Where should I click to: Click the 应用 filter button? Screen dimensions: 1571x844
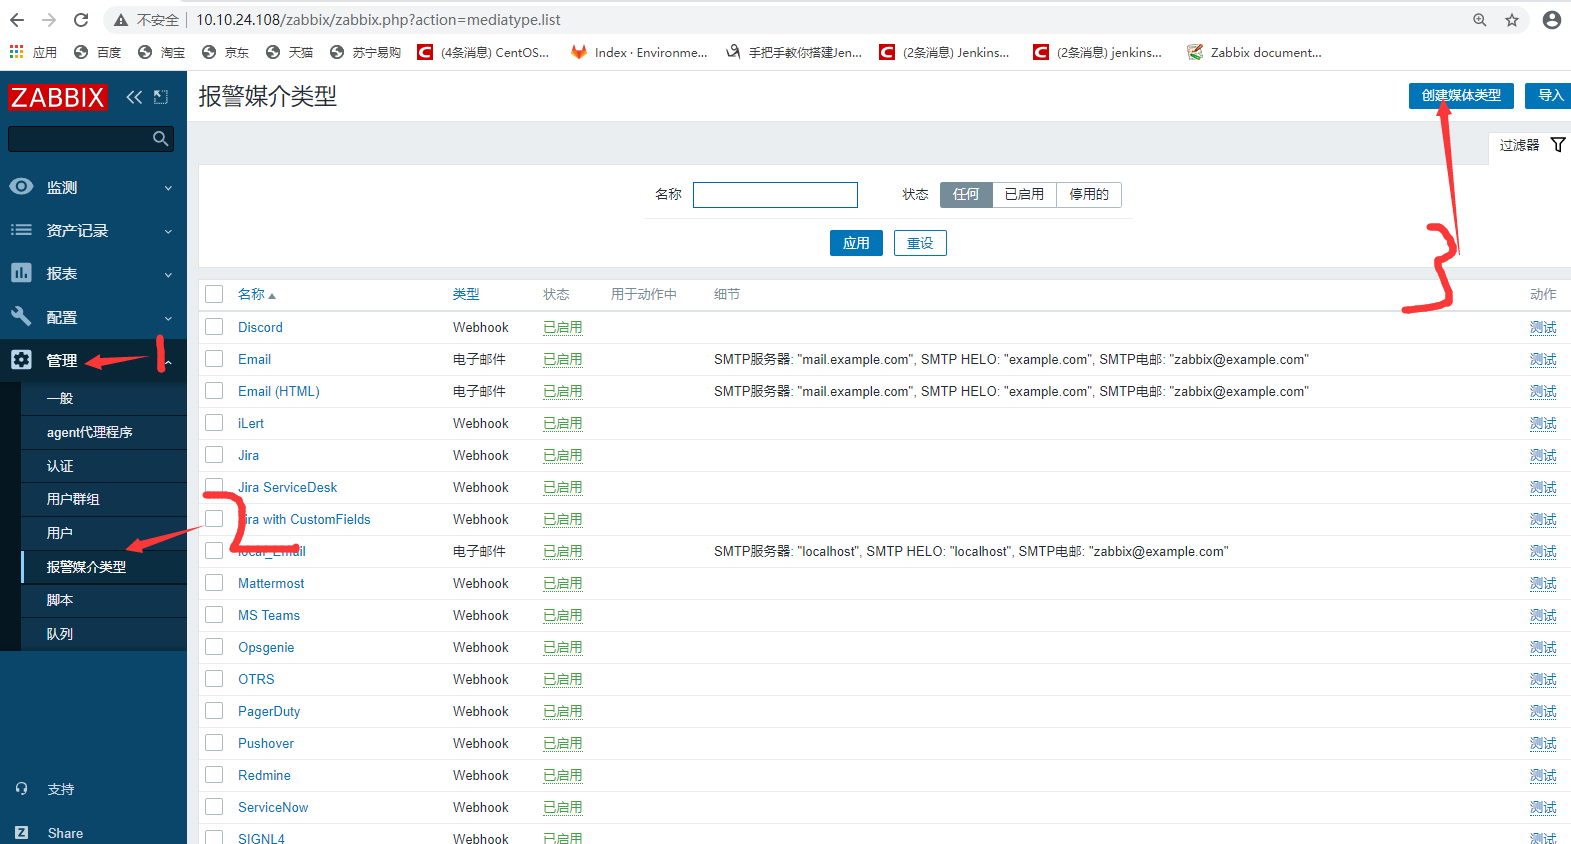[856, 243]
